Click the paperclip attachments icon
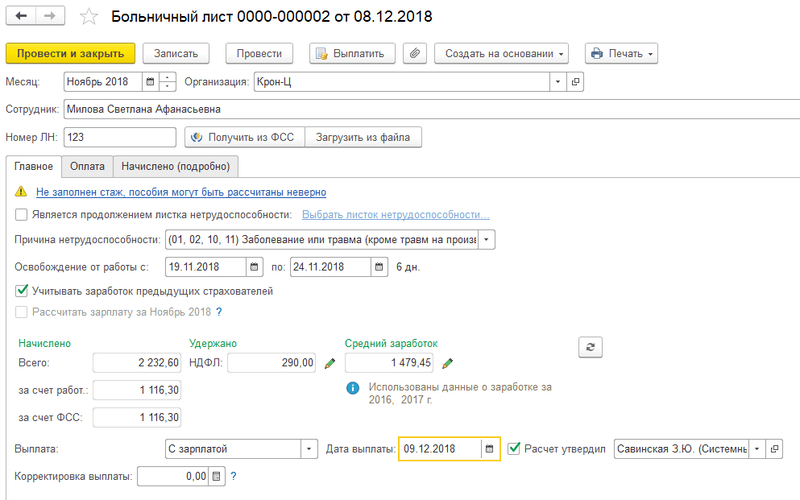 click(415, 53)
